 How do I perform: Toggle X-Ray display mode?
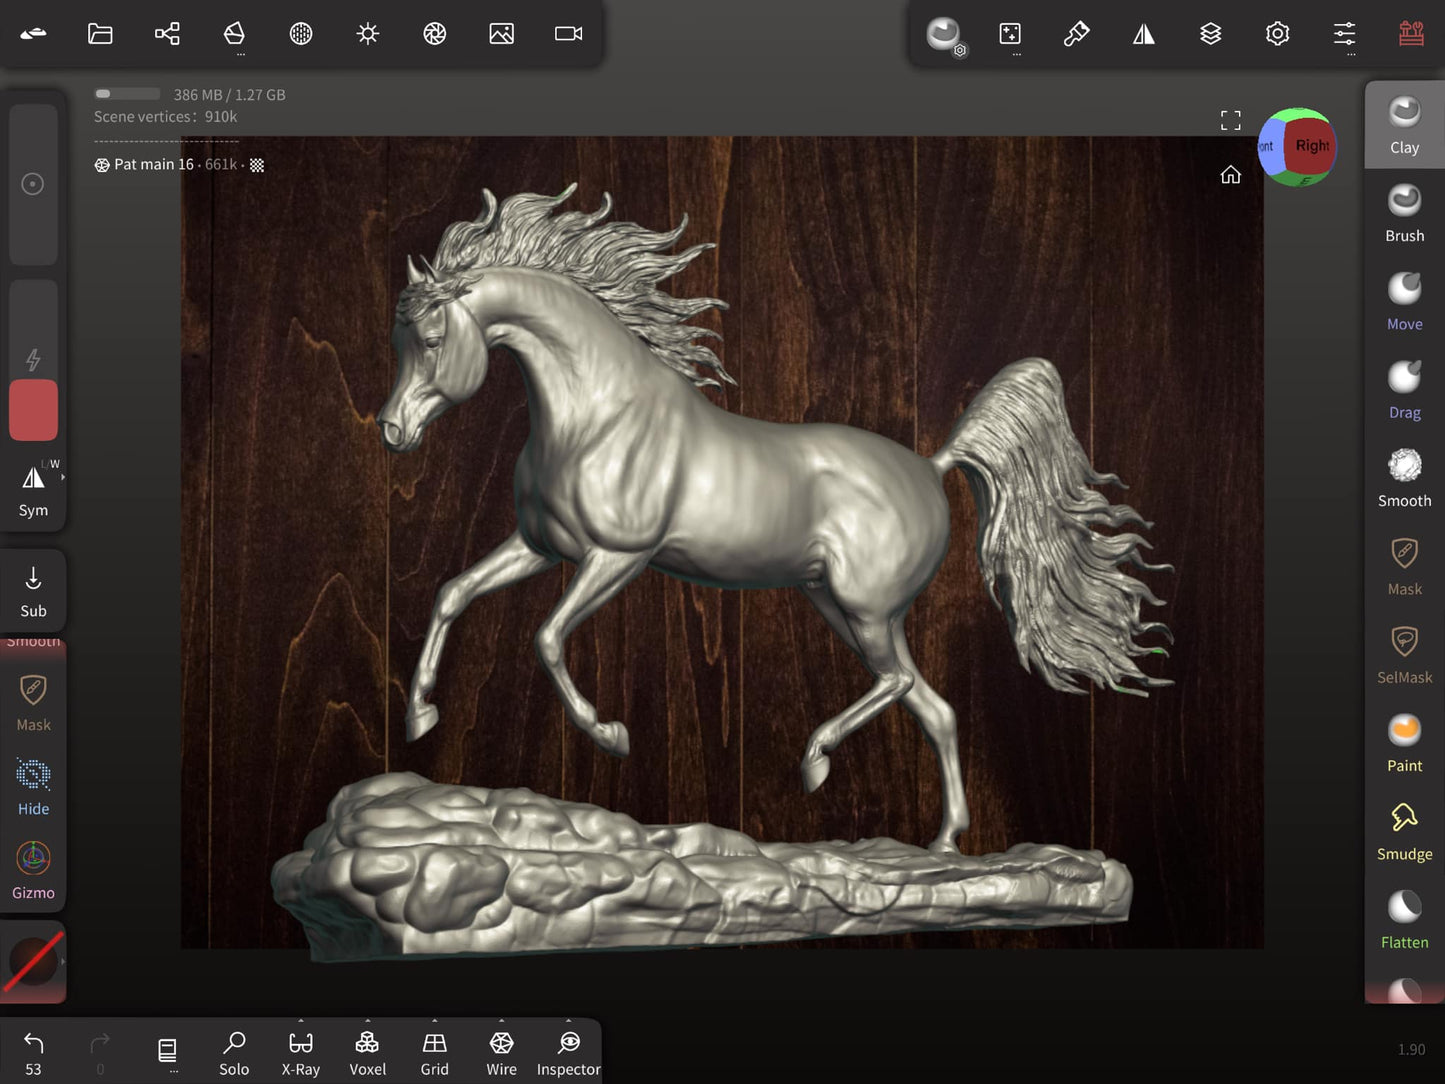(300, 1050)
